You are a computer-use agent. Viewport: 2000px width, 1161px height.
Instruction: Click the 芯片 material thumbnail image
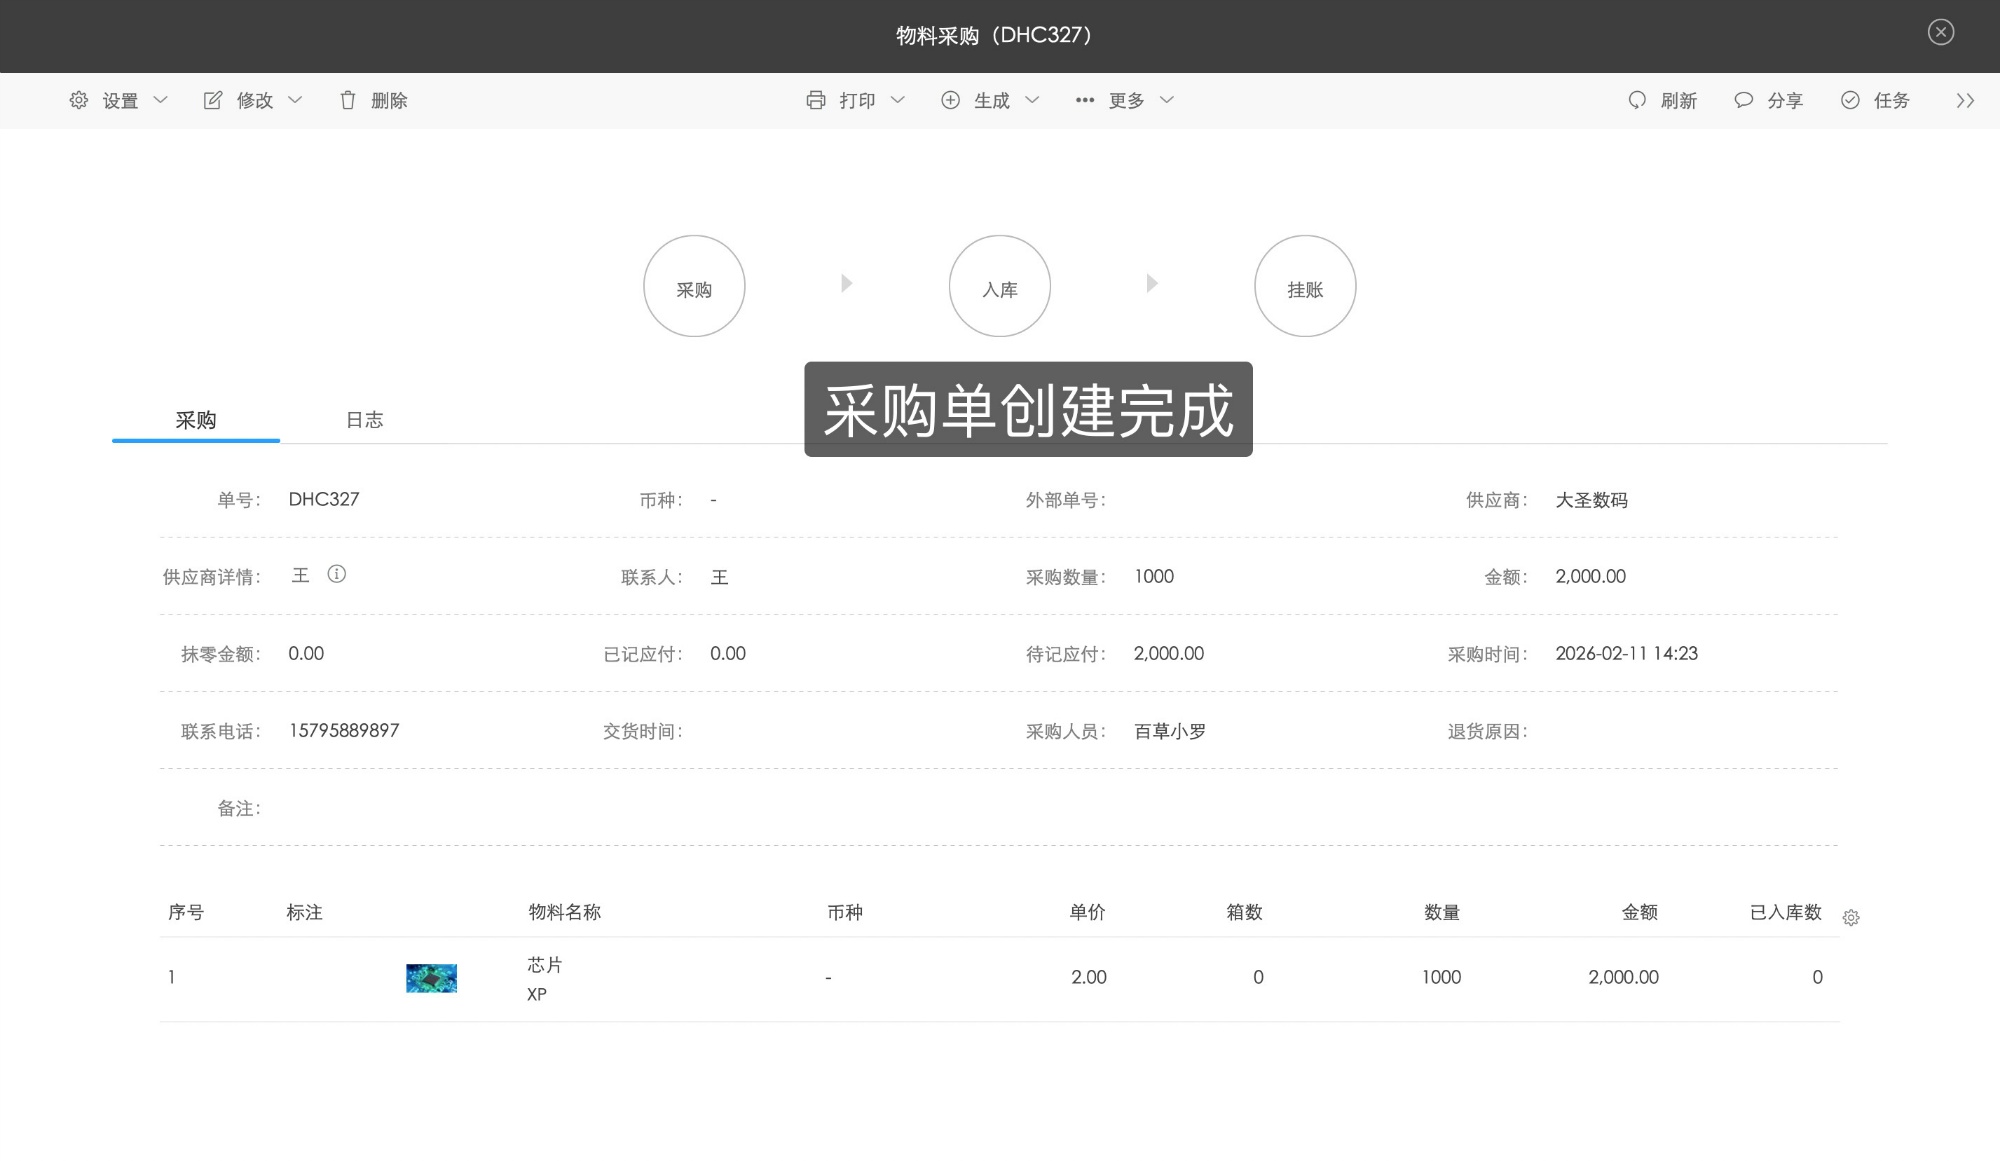click(430, 978)
